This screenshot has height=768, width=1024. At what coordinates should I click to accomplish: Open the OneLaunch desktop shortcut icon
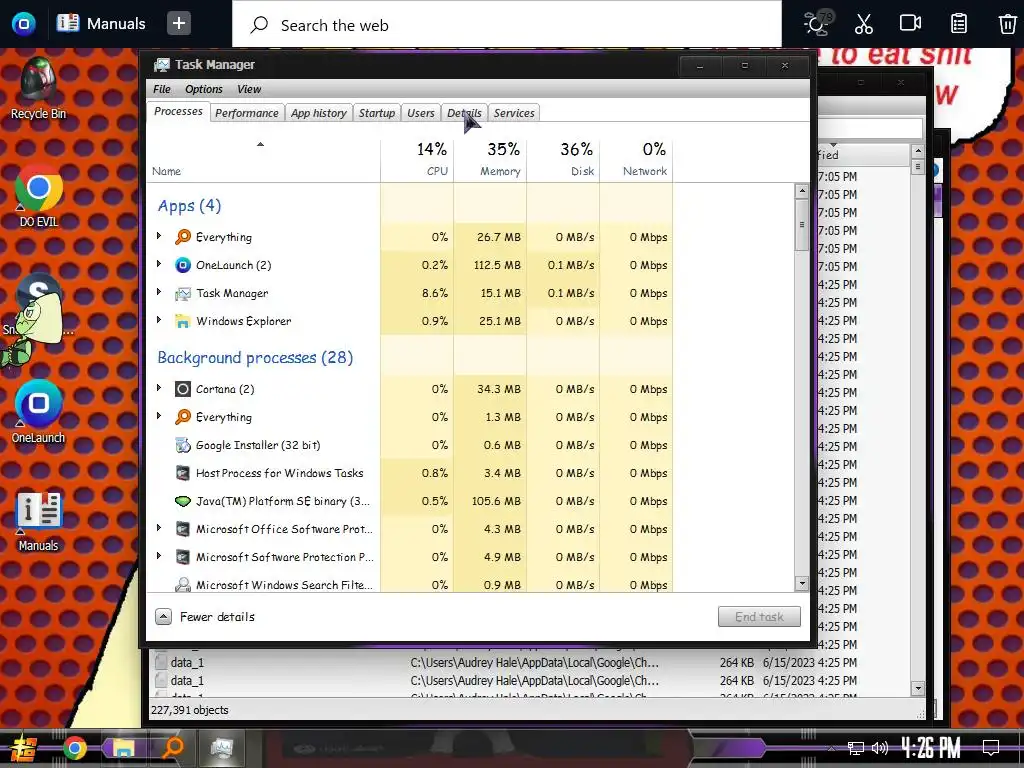click(x=39, y=411)
